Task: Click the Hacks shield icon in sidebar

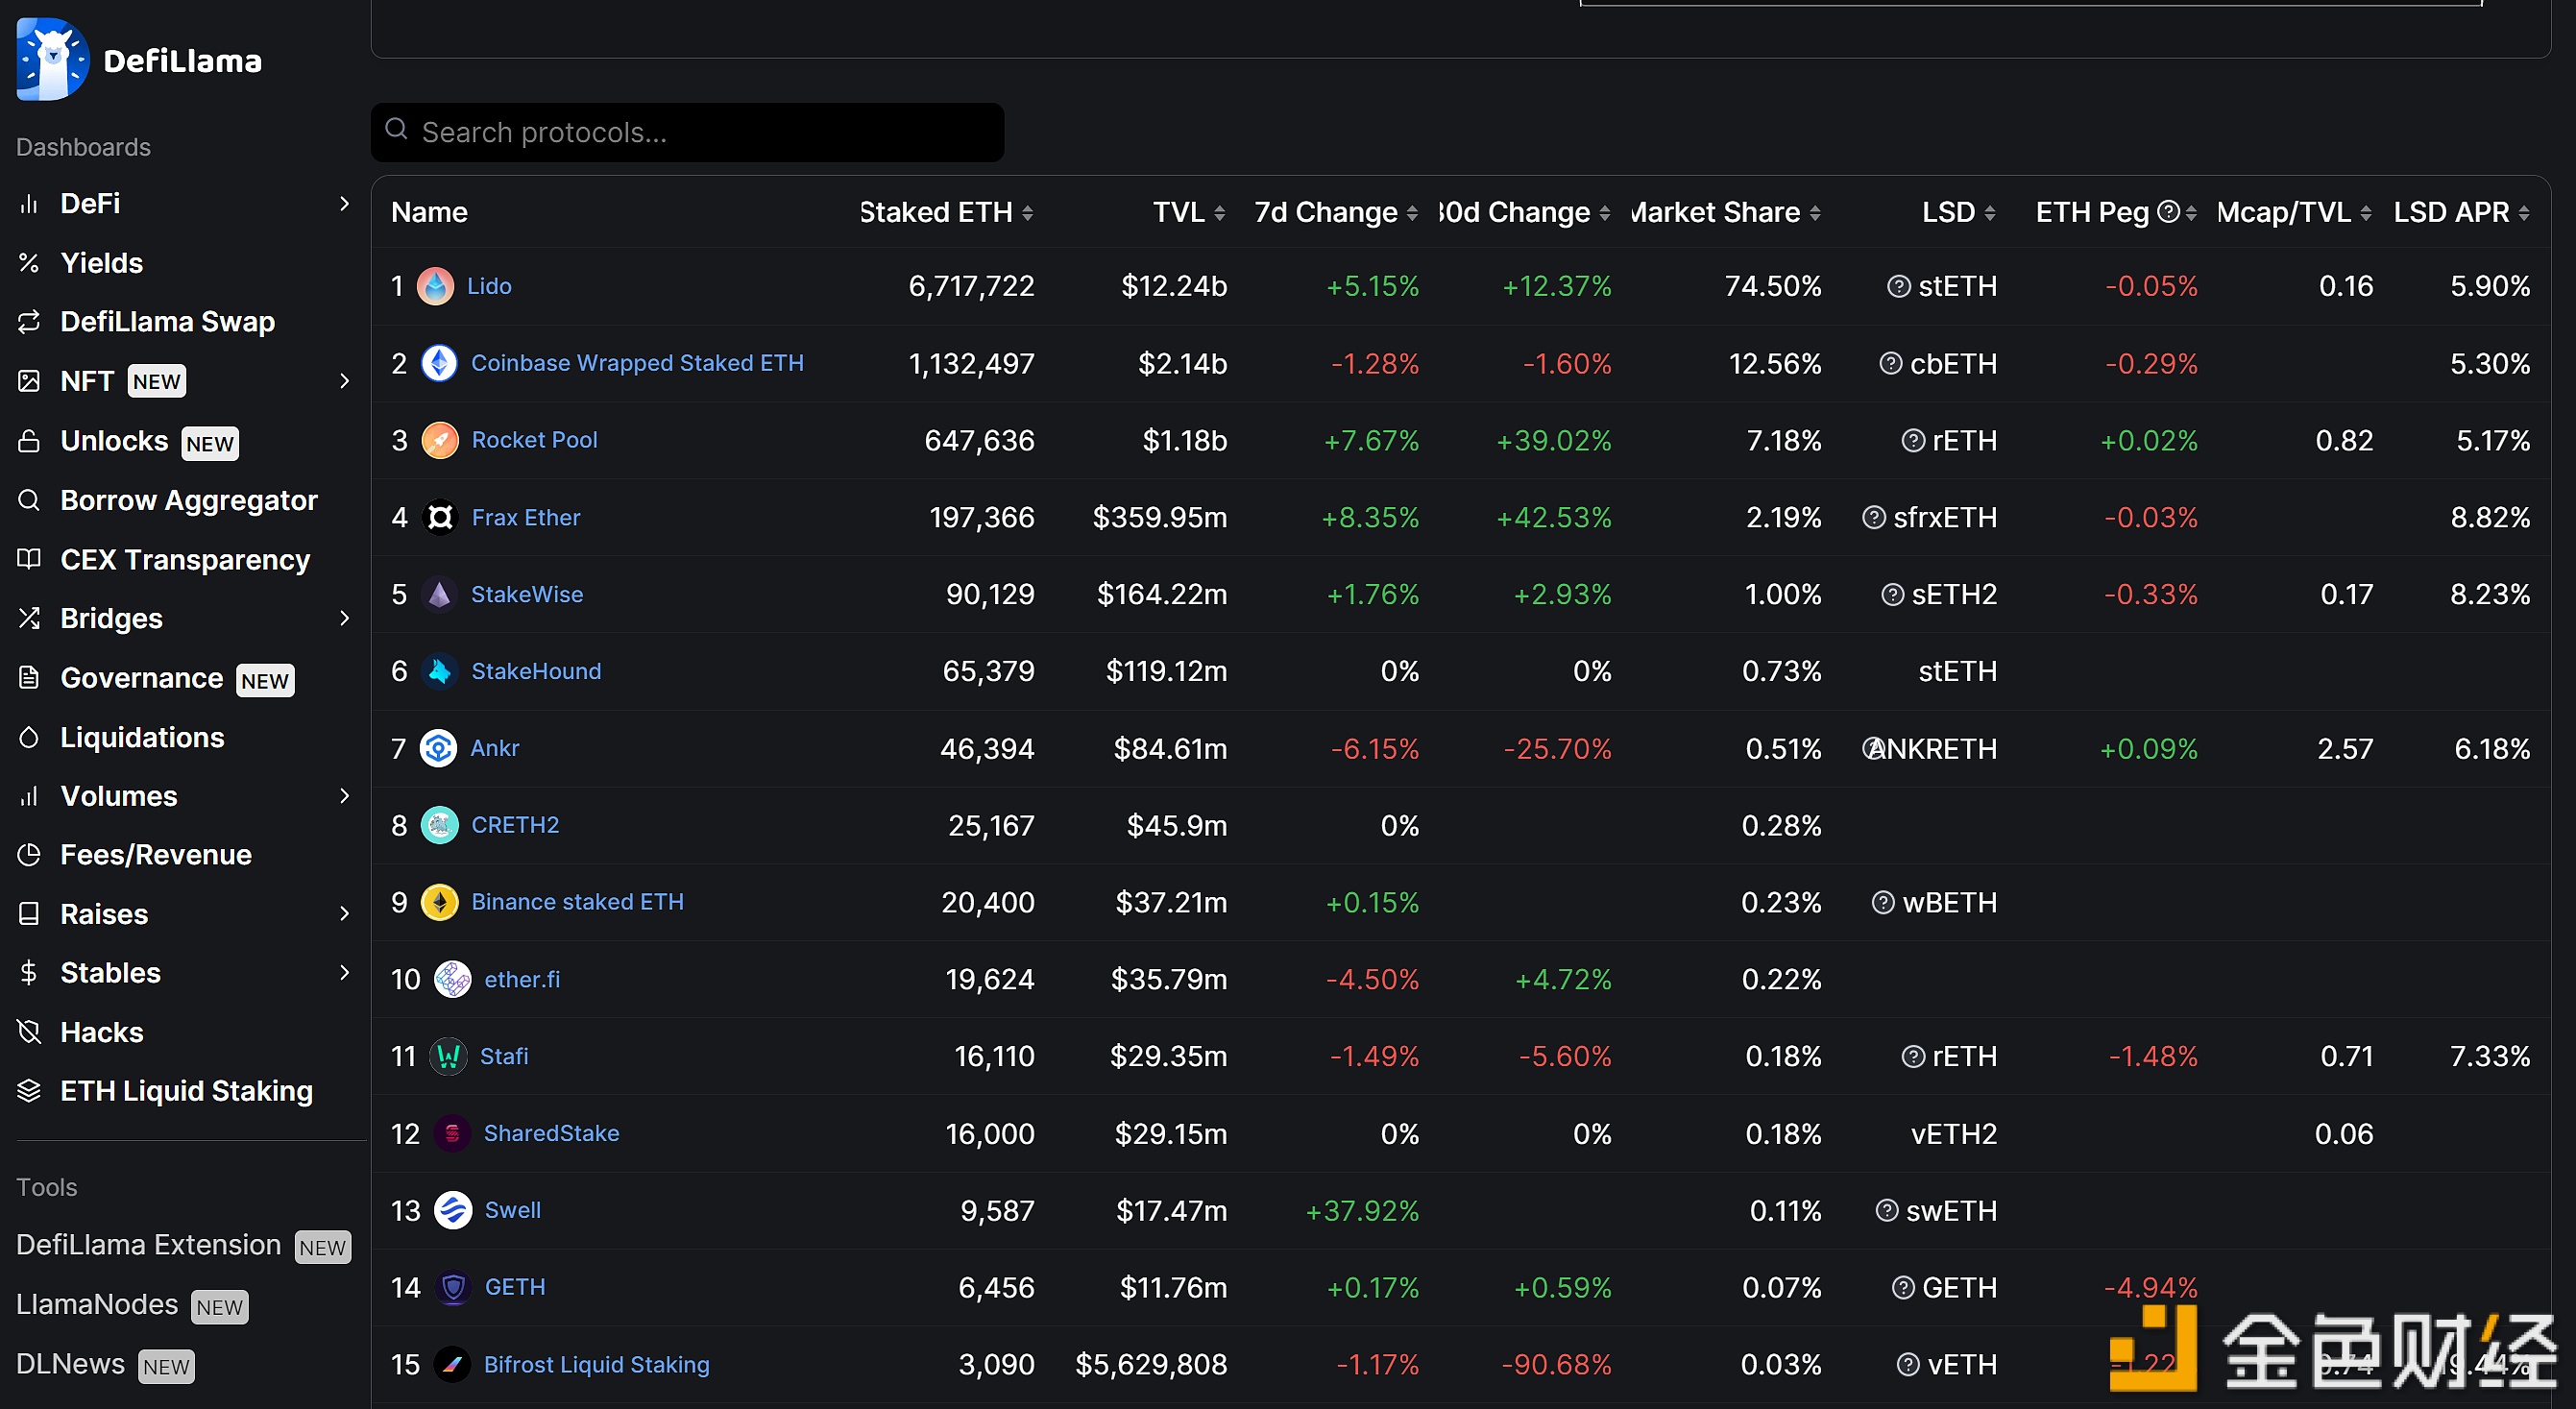Action: click(x=29, y=1032)
